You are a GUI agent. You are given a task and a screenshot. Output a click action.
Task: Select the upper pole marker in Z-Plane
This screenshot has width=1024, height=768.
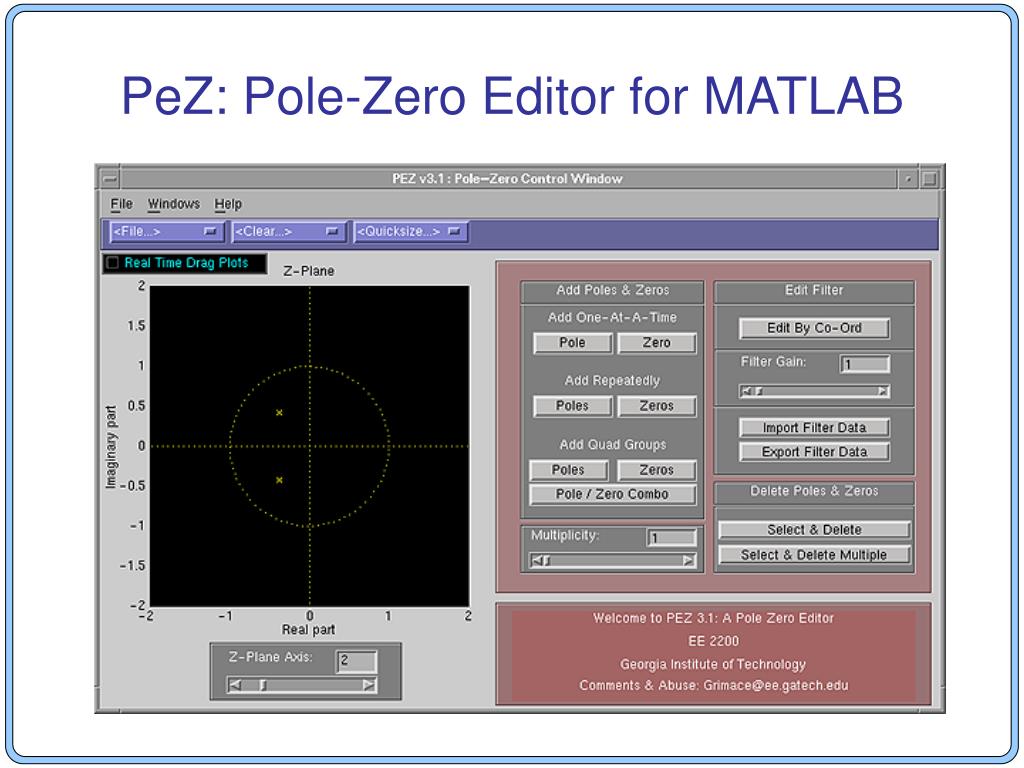[x=280, y=413]
